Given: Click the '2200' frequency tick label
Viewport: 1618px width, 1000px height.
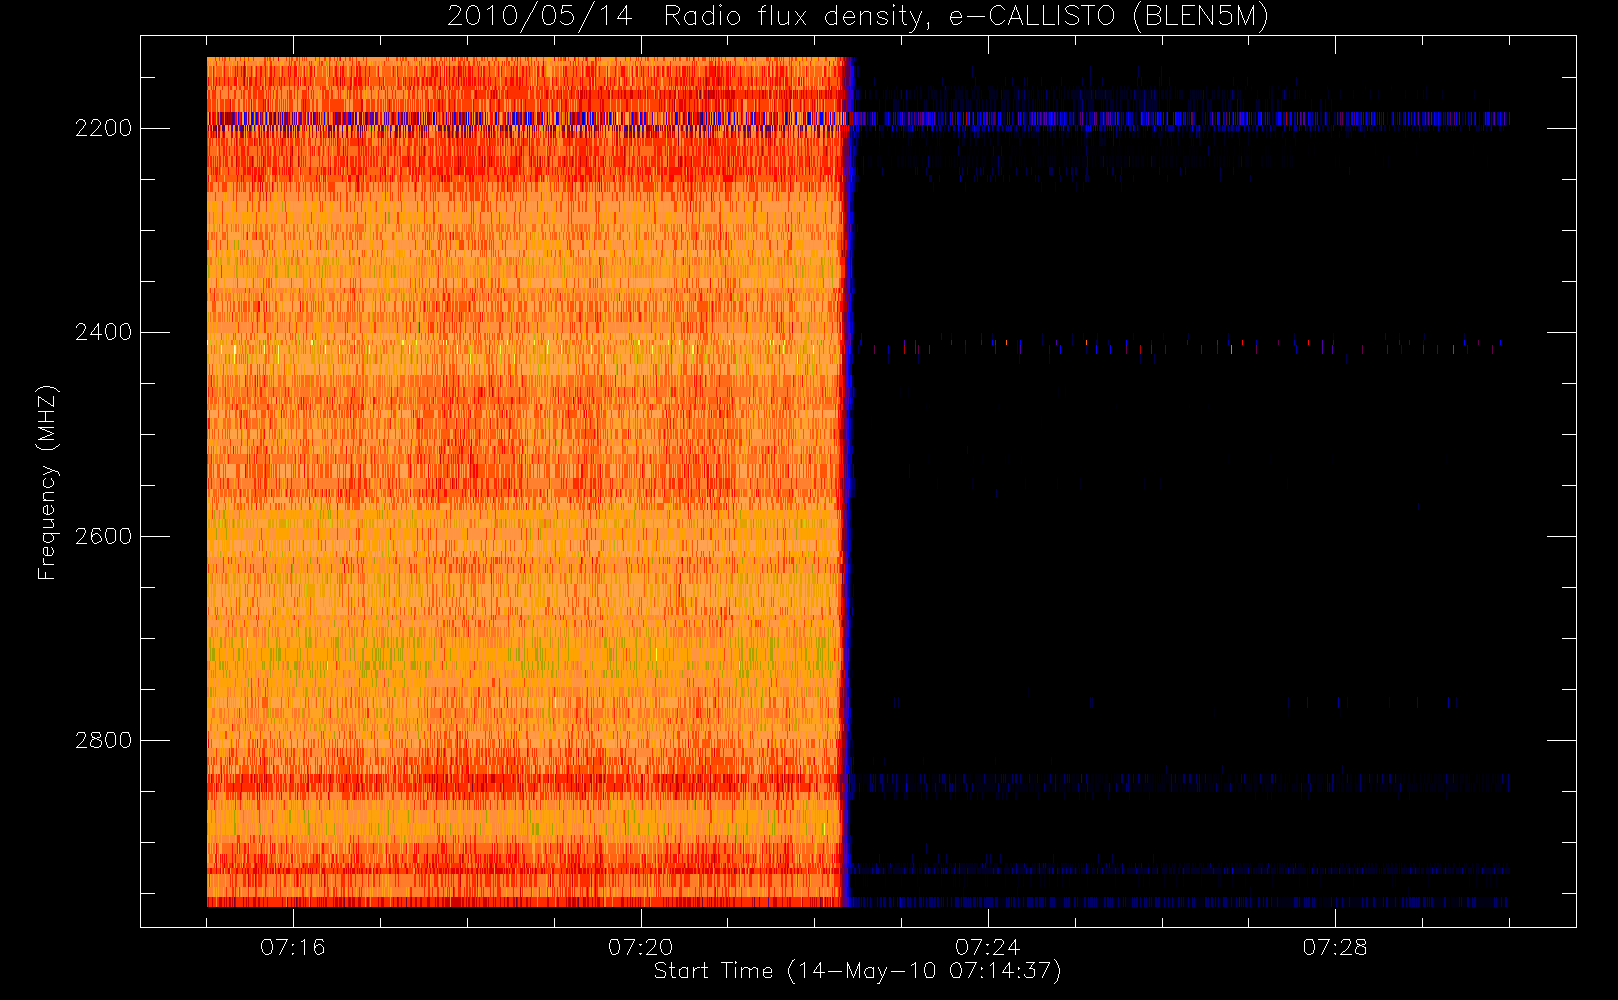Looking at the screenshot, I should tap(103, 129).
